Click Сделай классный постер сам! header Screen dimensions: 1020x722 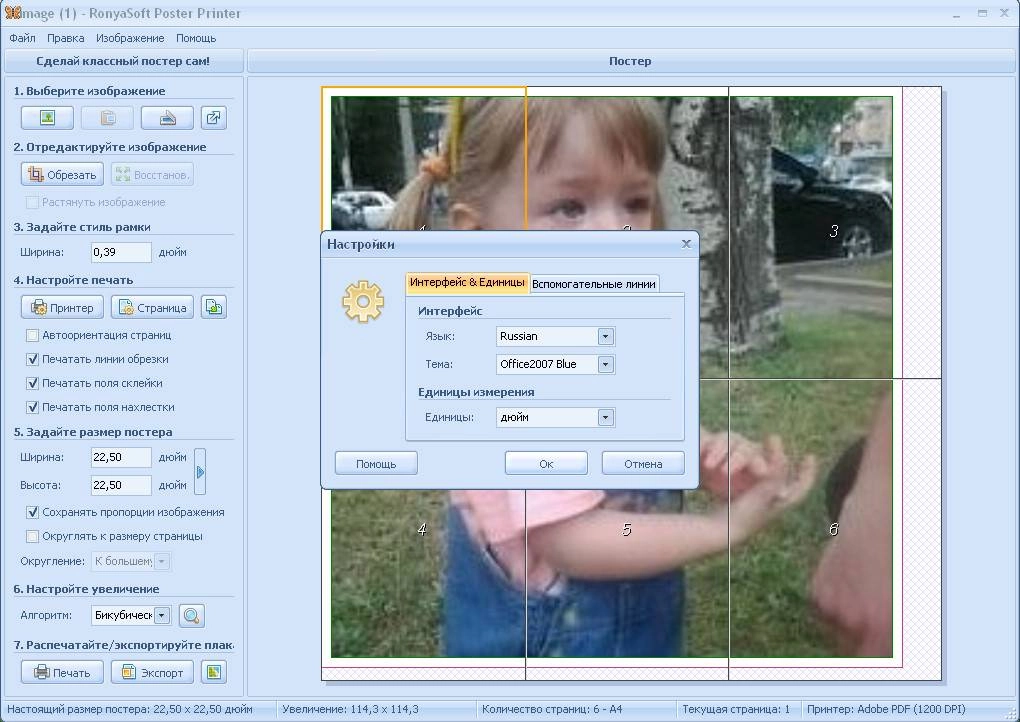[x=123, y=61]
